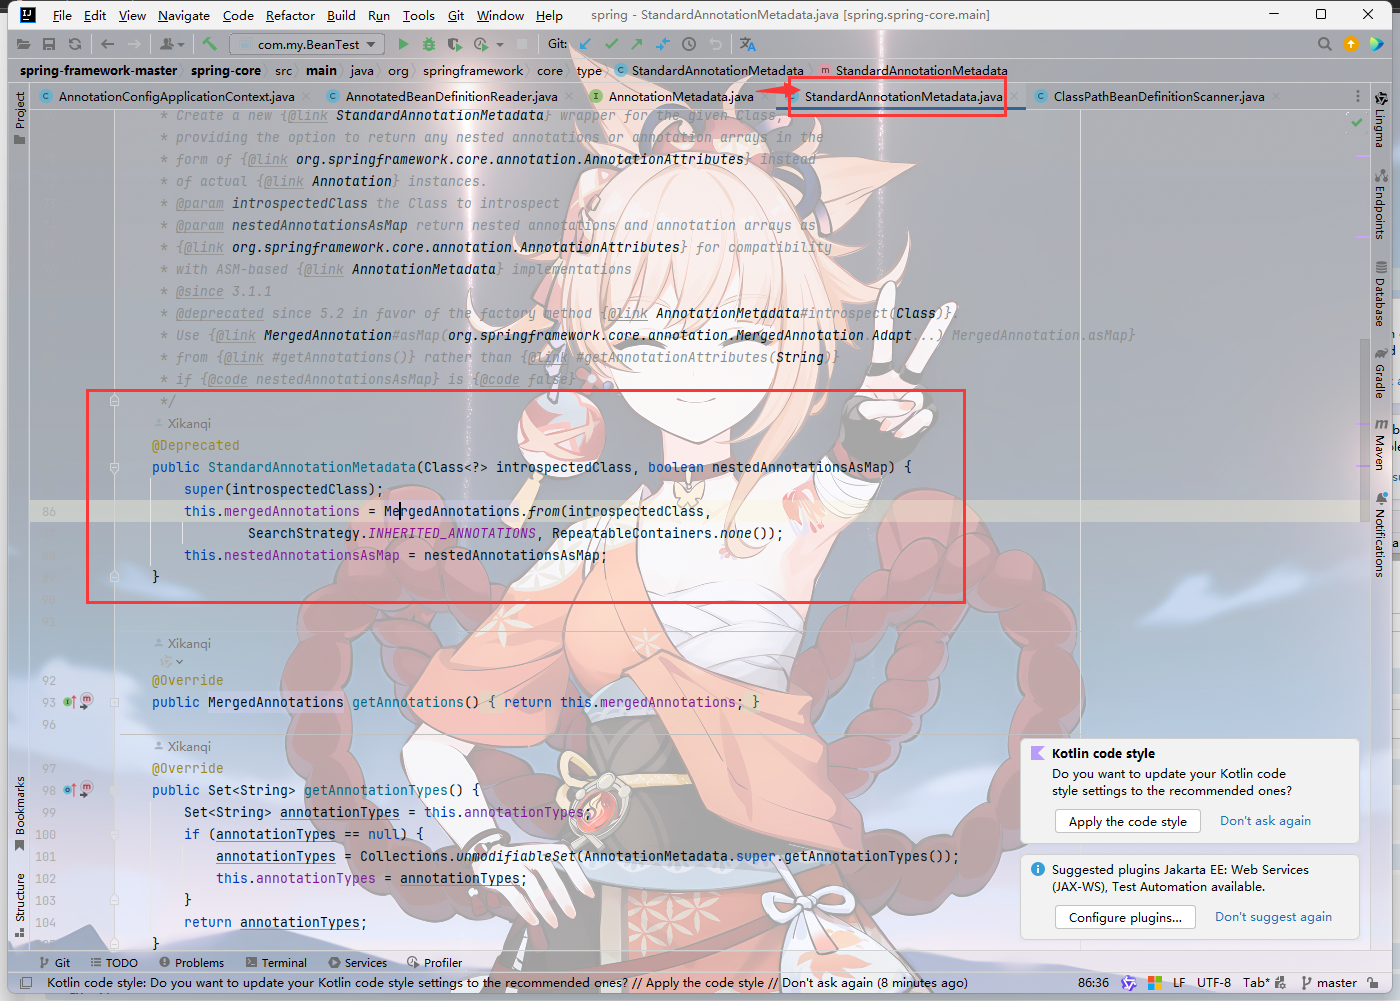Toggle the Terminal tool window
1400x1001 pixels.
[x=276, y=963]
